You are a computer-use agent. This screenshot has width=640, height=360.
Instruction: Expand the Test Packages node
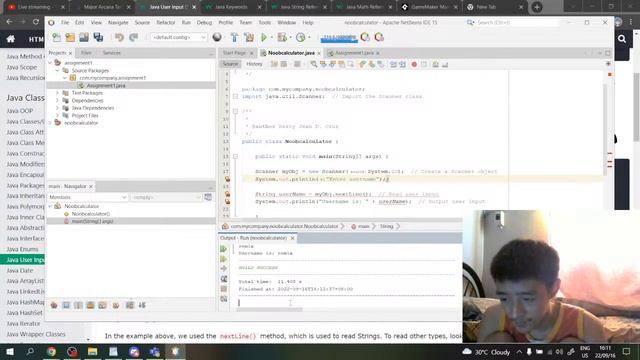click(x=58, y=93)
